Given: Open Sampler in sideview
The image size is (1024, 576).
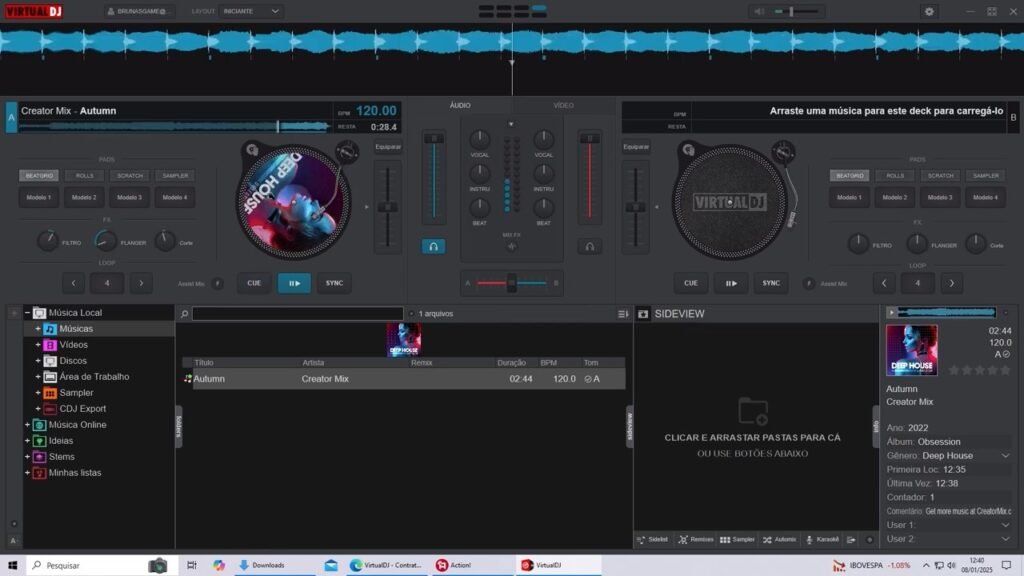Looking at the screenshot, I should click(737, 540).
